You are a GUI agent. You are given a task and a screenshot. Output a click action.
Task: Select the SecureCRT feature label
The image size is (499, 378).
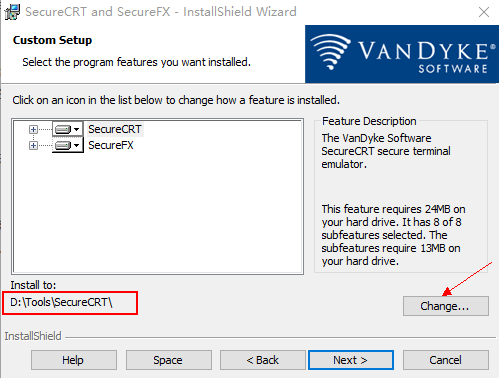point(115,129)
